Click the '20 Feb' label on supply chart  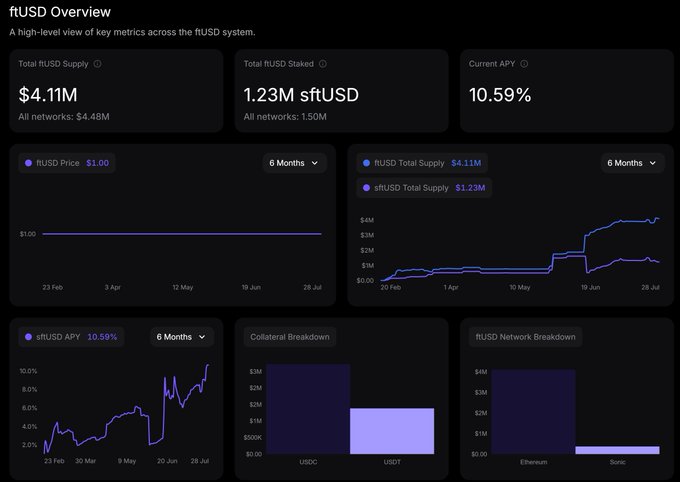[x=391, y=287]
